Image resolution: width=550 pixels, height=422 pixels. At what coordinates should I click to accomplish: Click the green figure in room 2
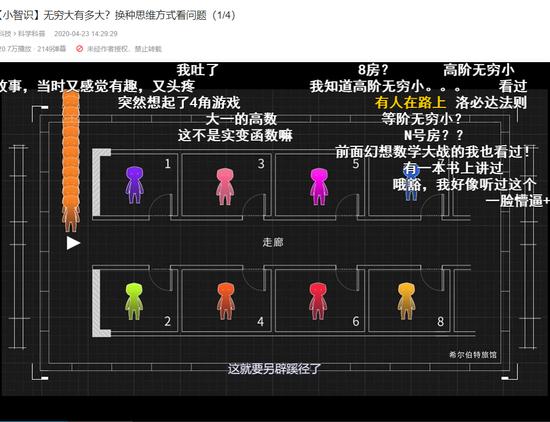click(x=134, y=301)
